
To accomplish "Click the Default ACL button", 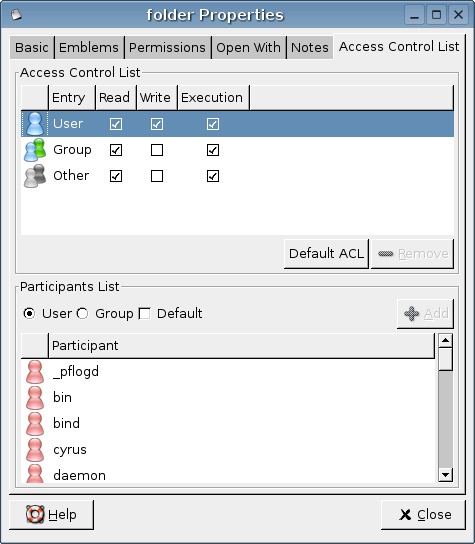I will point(326,254).
